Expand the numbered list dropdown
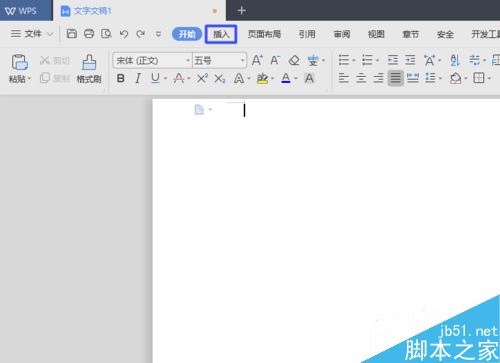 377,61
